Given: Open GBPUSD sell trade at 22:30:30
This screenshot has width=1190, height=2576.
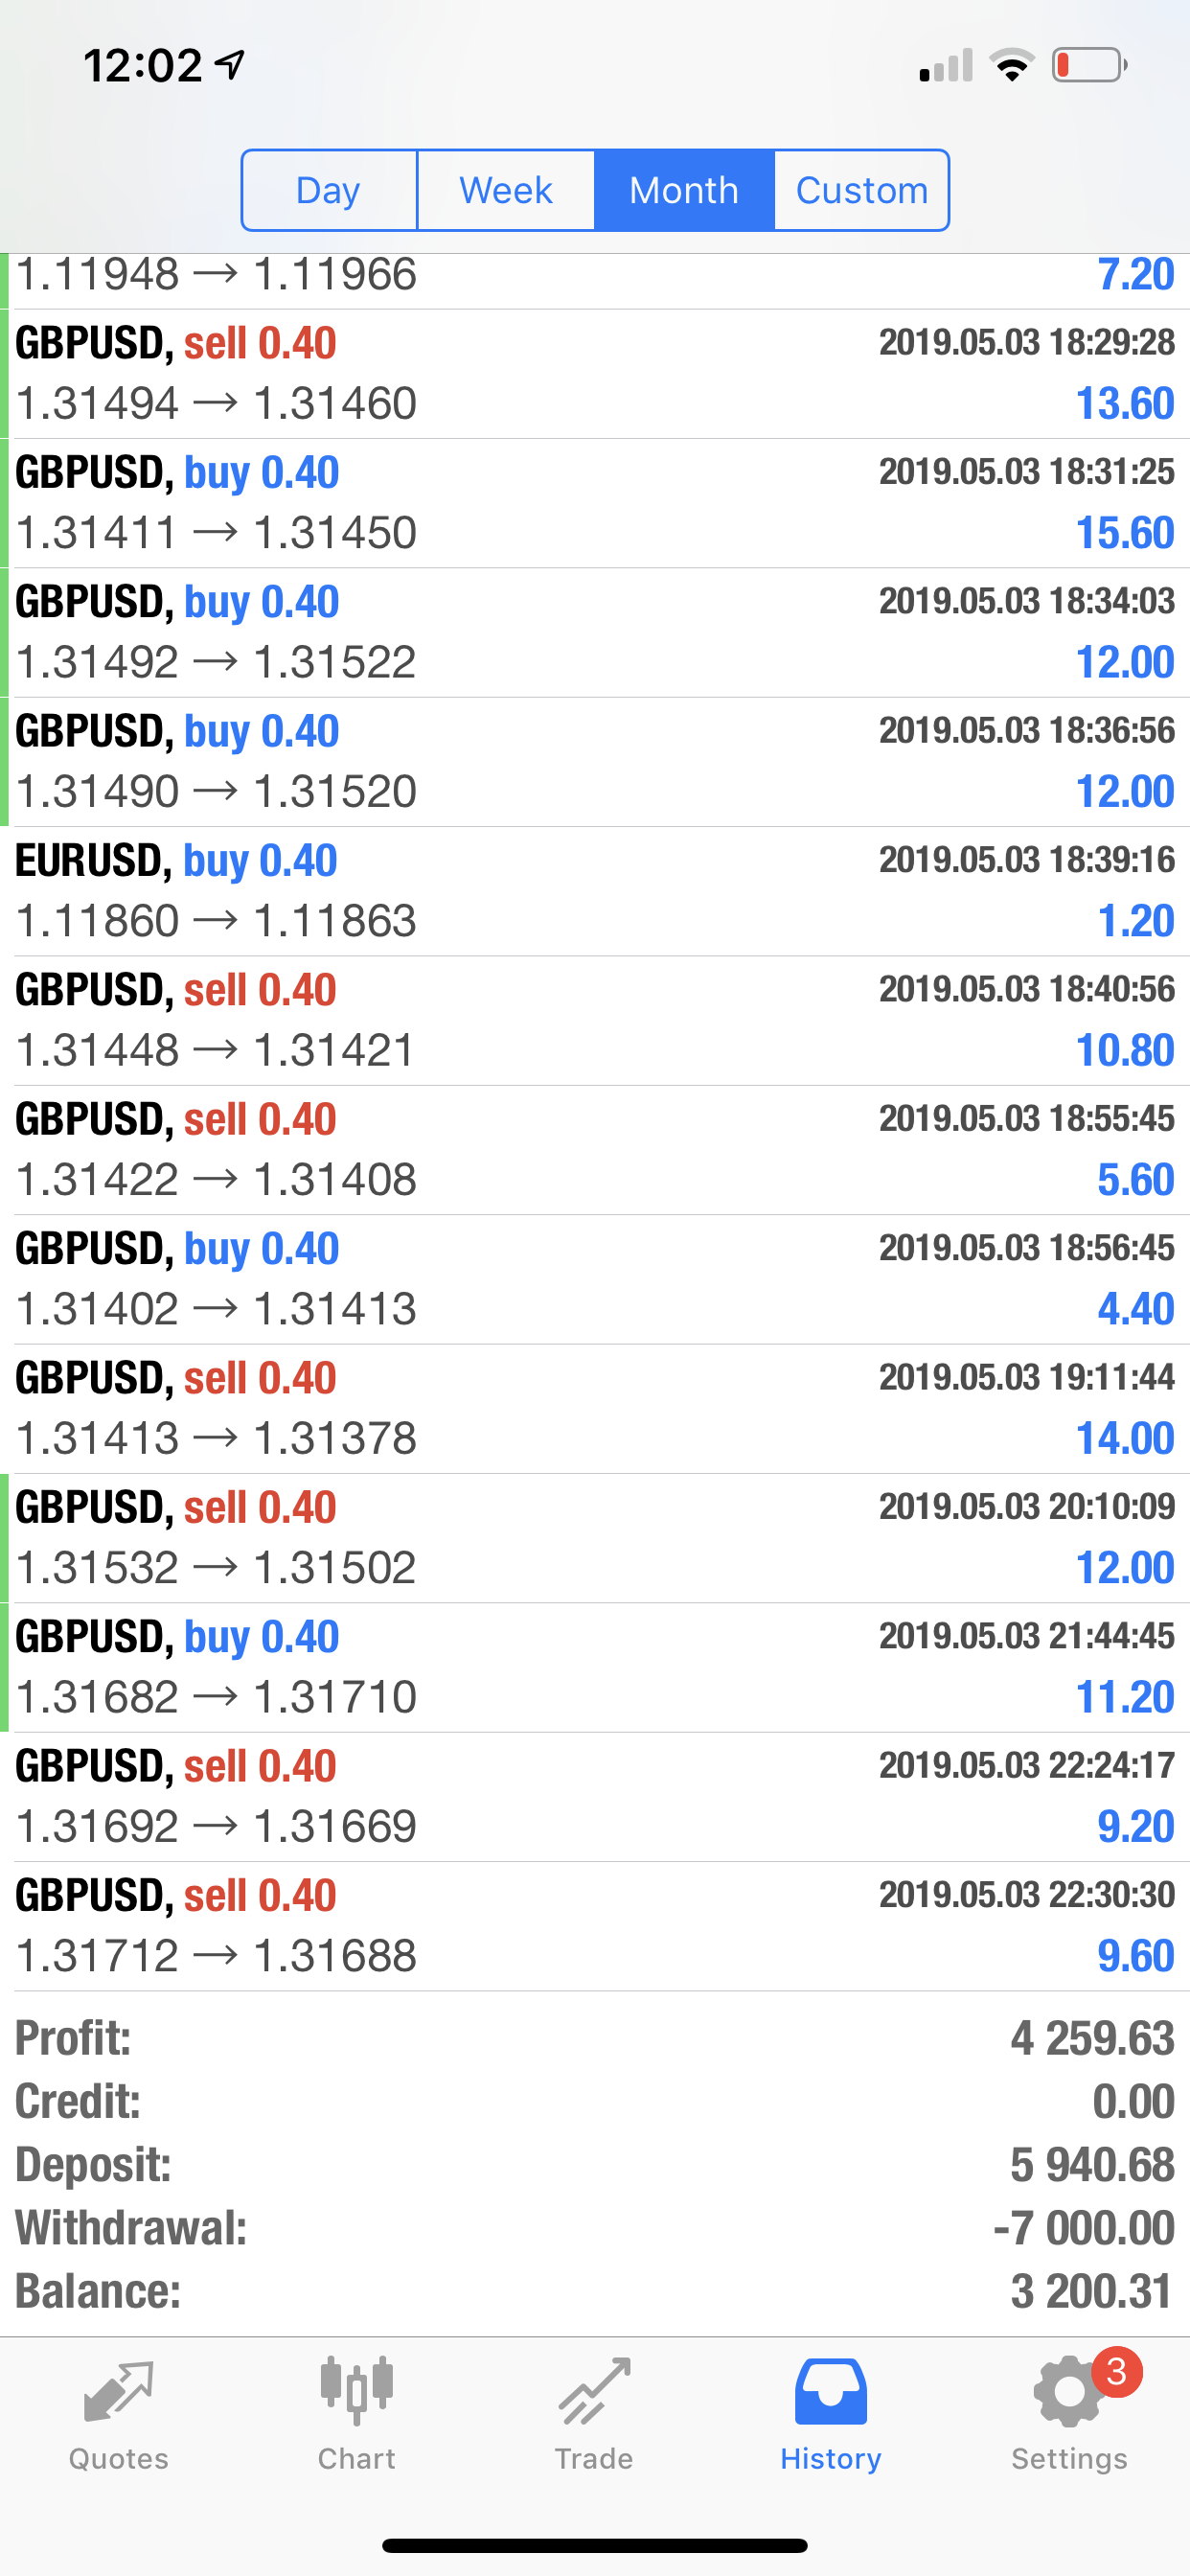Looking at the screenshot, I should [595, 1926].
